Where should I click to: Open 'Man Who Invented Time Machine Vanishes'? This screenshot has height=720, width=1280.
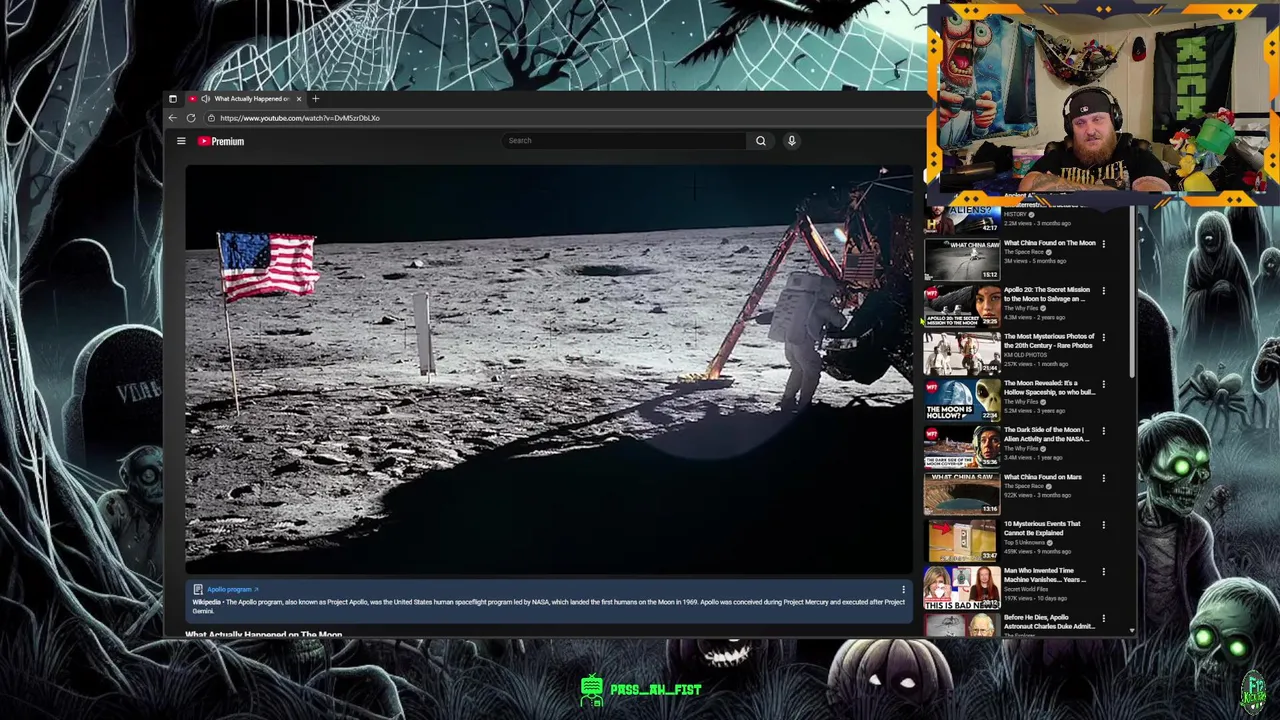1045,575
